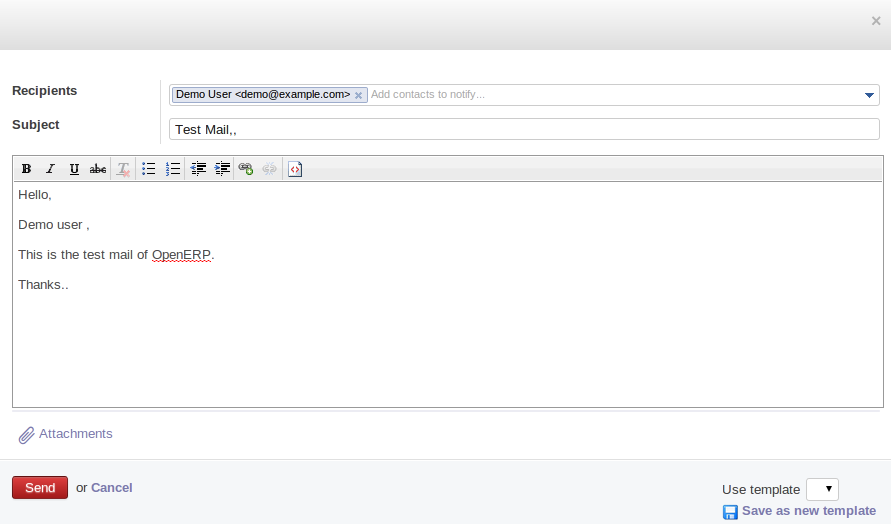Apply strikethrough to text
Screen dimensions: 891x524
(98, 169)
